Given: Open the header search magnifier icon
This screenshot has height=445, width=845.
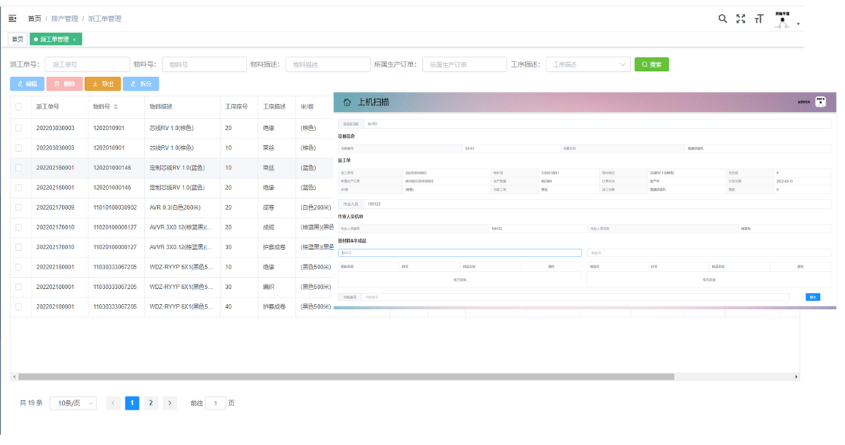Looking at the screenshot, I should (723, 19).
